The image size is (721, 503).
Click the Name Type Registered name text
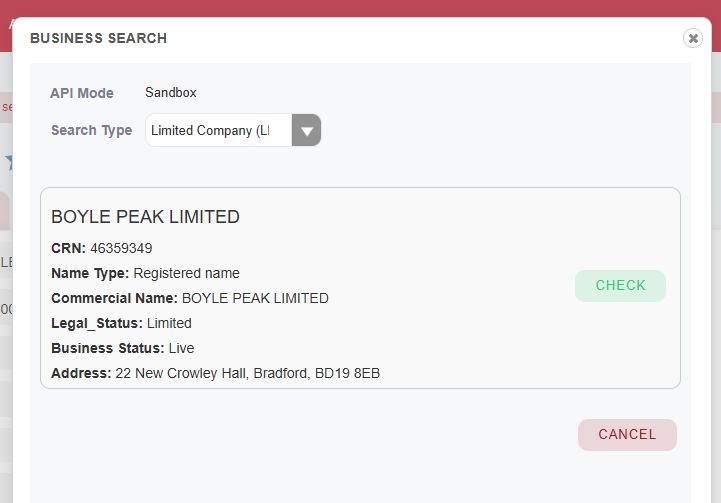pos(186,273)
